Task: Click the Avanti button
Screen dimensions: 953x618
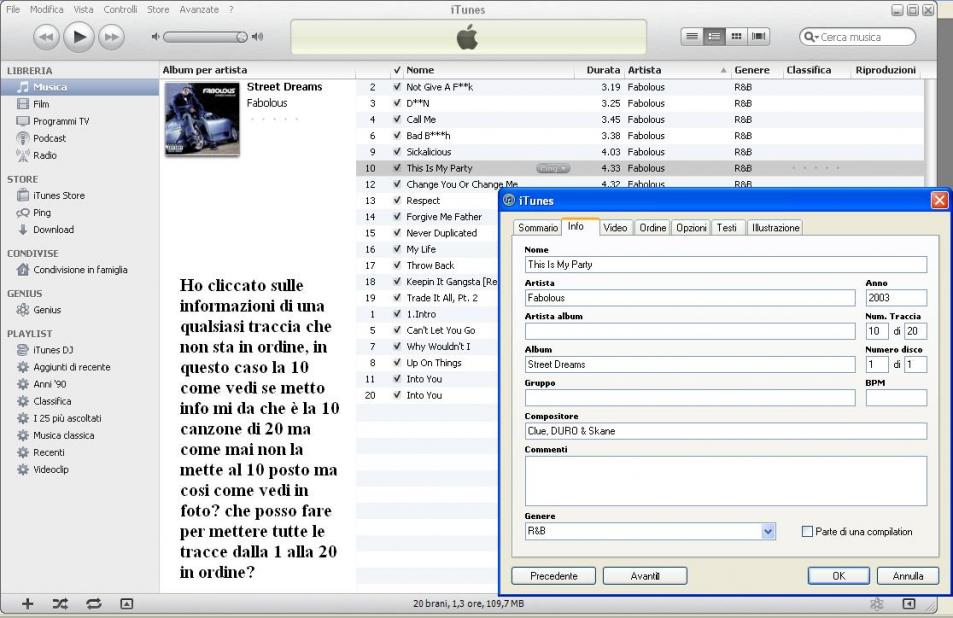Action: point(645,575)
